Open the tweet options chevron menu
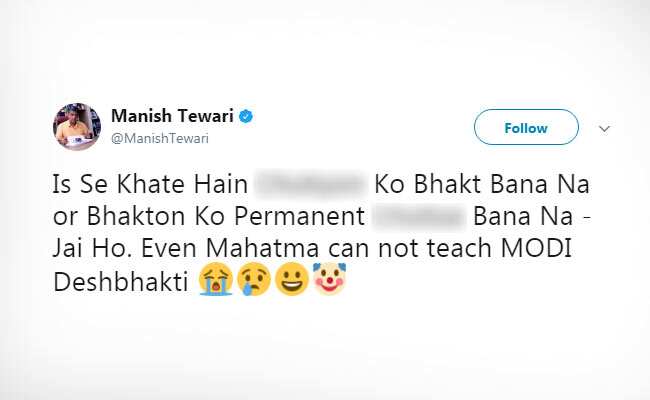Screen dimensions: 650x400 click(x=603, y=128)
